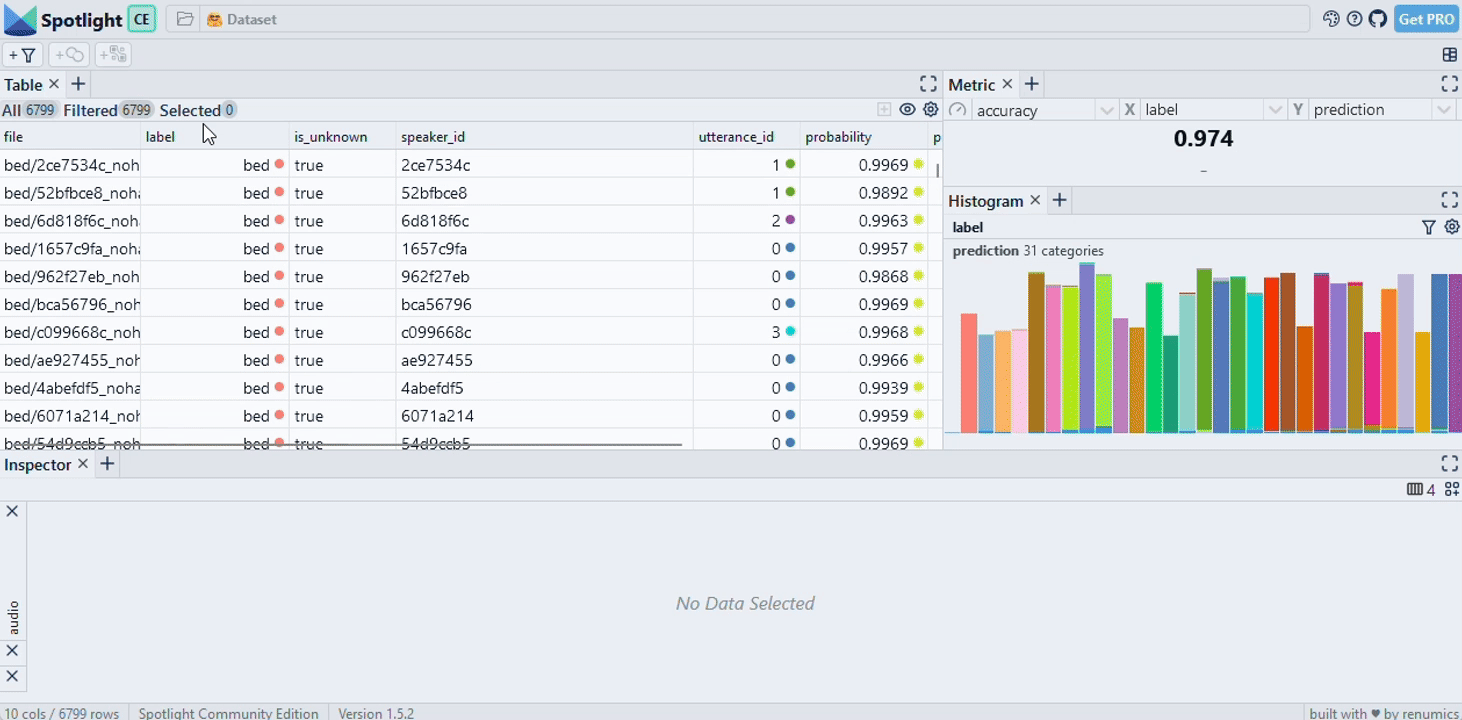Change the inspector column count (4)

click(1420, 489)
